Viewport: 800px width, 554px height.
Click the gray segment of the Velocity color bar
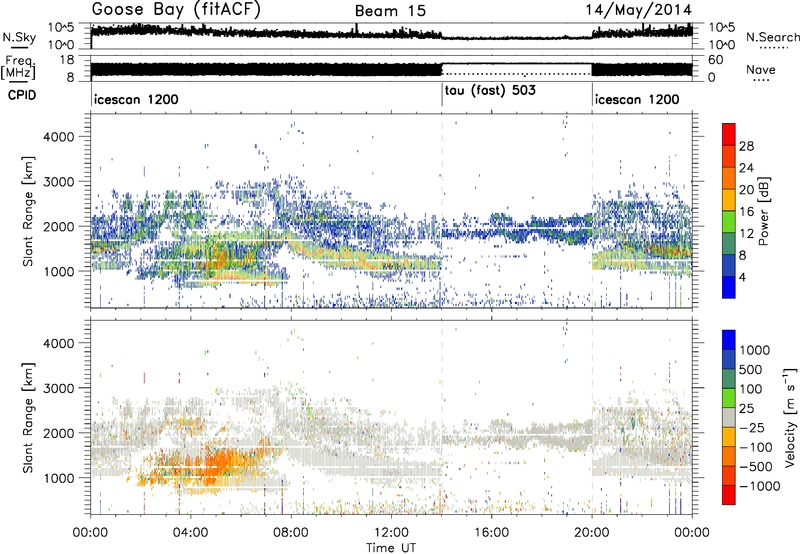[x=729, y=417]
